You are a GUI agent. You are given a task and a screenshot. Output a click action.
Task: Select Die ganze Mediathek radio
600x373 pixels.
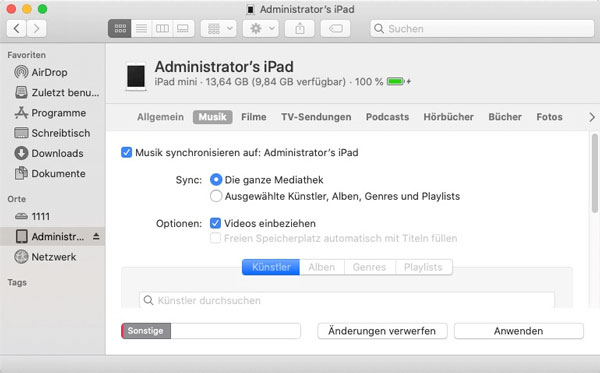tap(216, 180)
